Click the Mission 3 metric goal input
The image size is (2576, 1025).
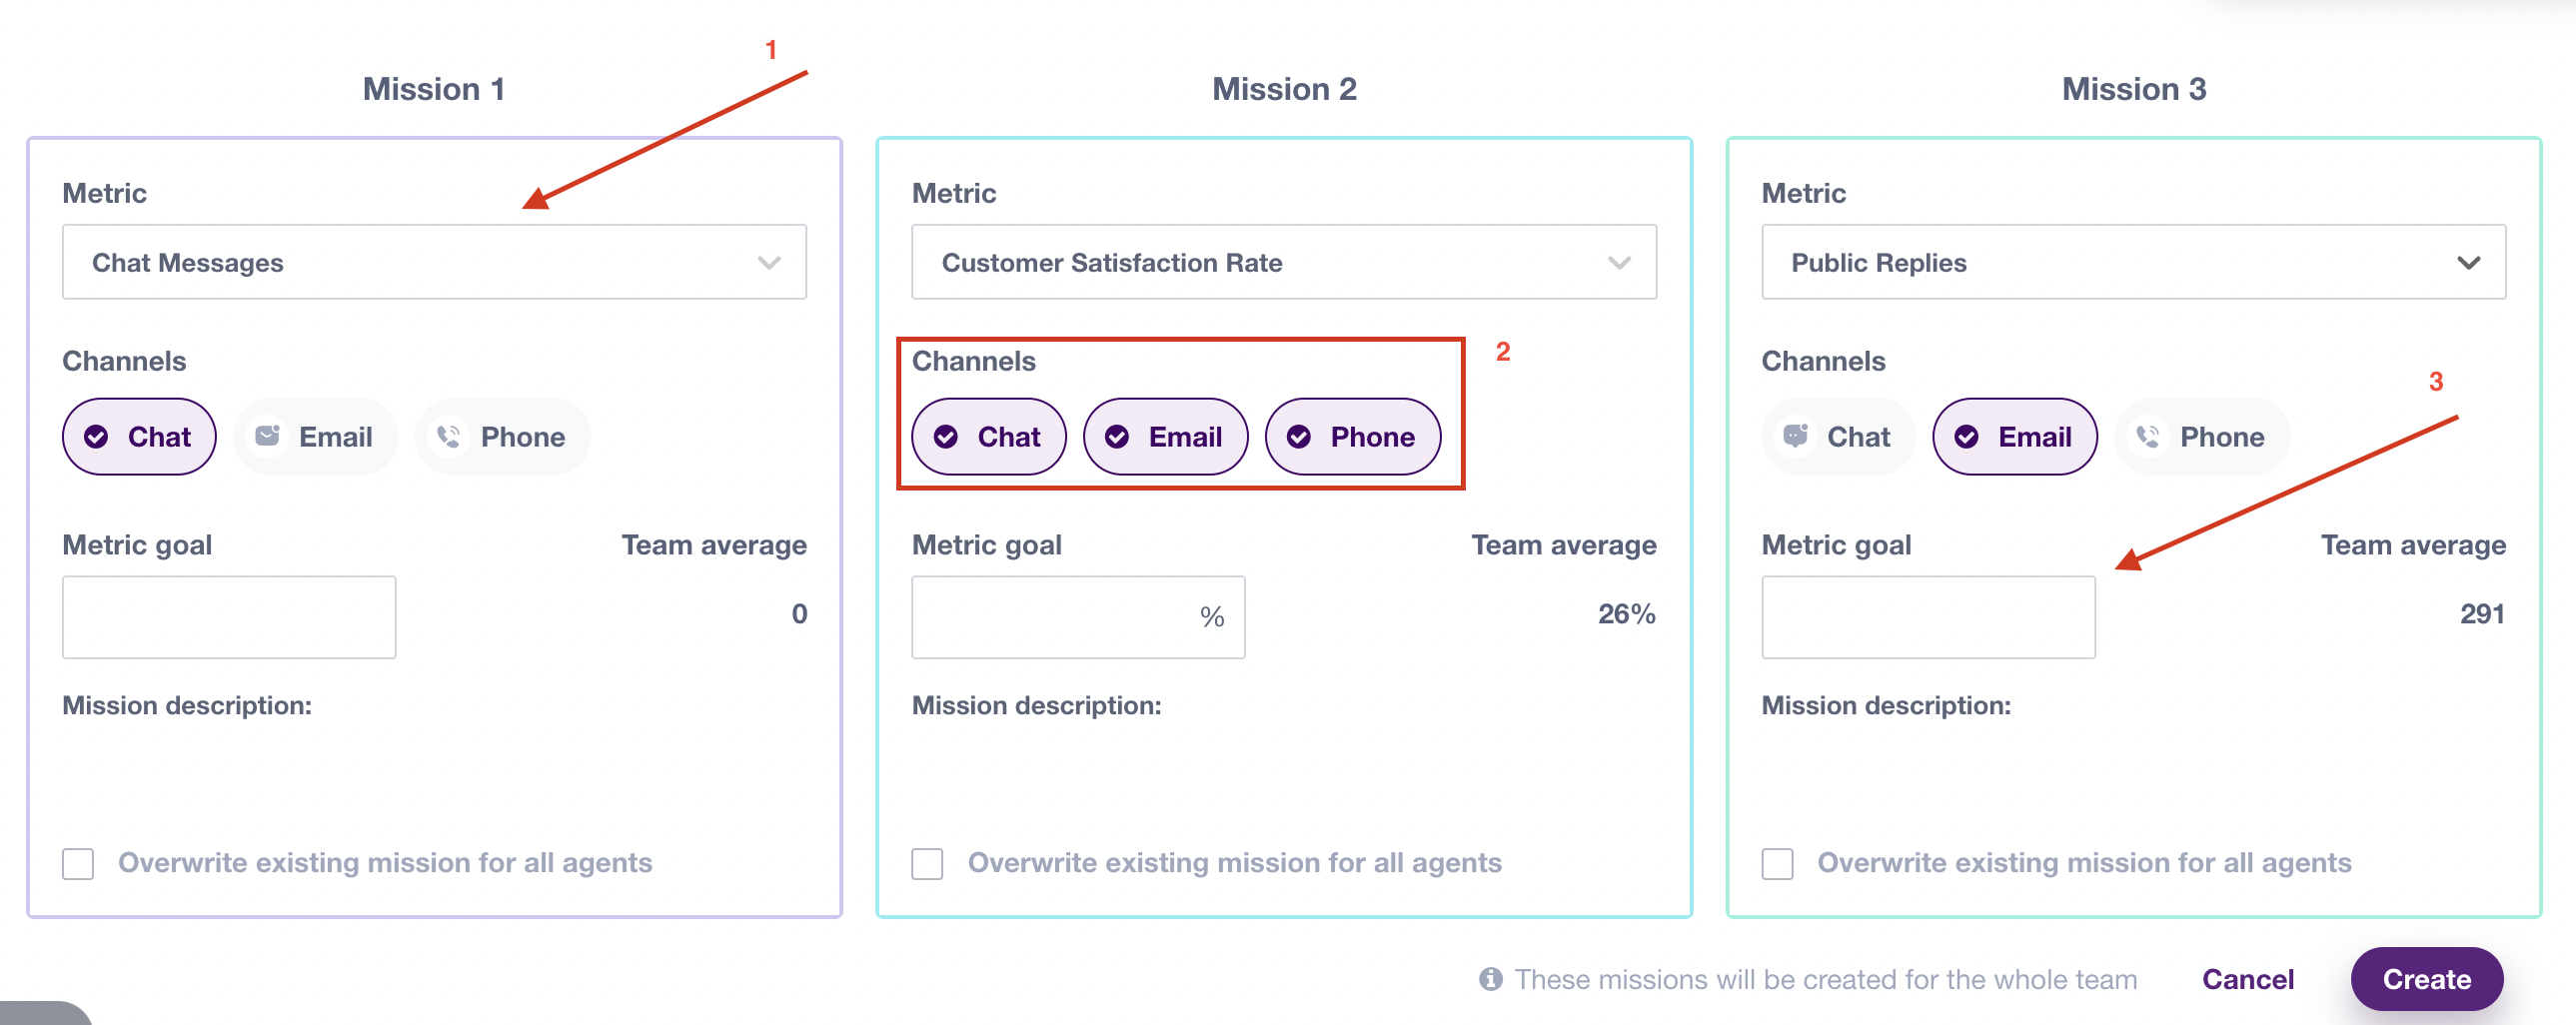pos(1928,616)
